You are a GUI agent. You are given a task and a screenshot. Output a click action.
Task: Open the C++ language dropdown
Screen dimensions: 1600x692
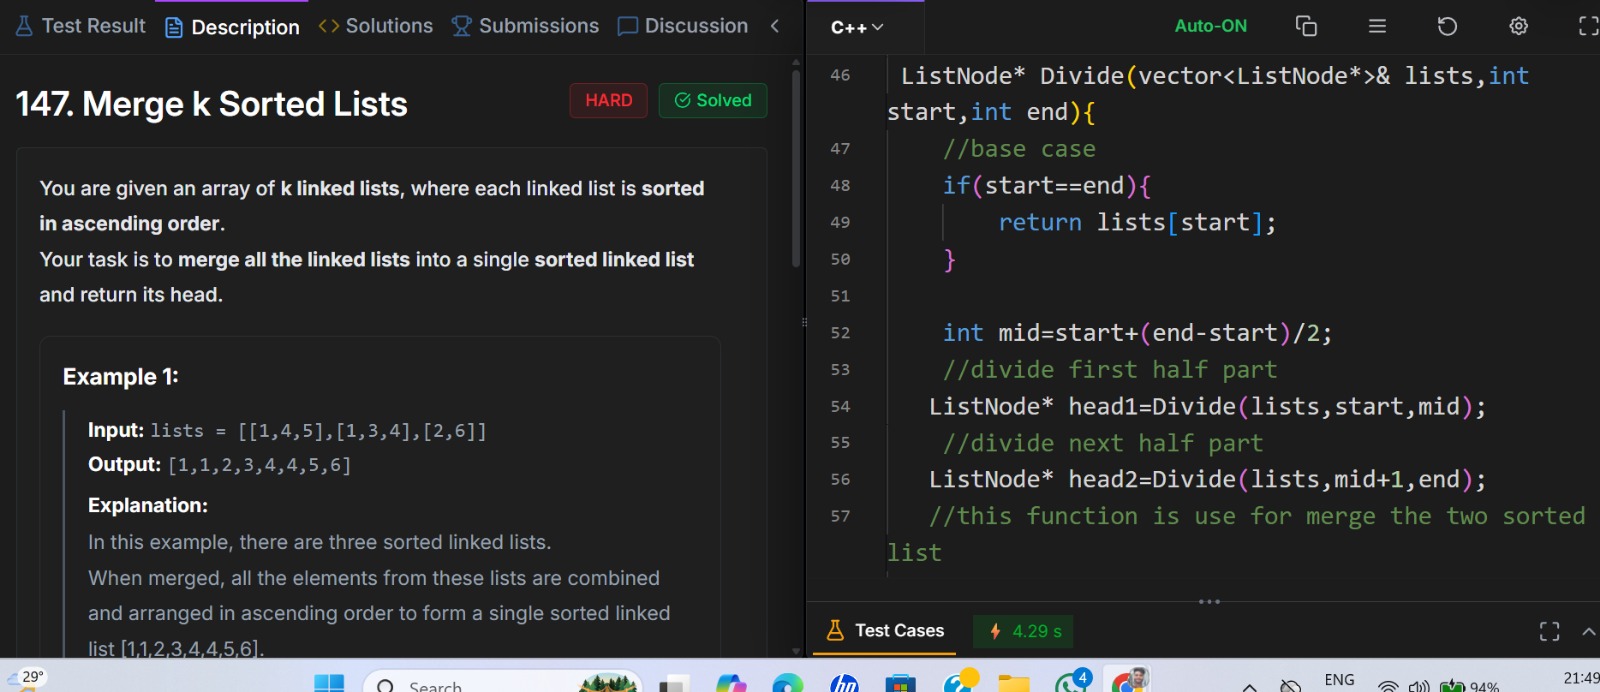(857, 27)
